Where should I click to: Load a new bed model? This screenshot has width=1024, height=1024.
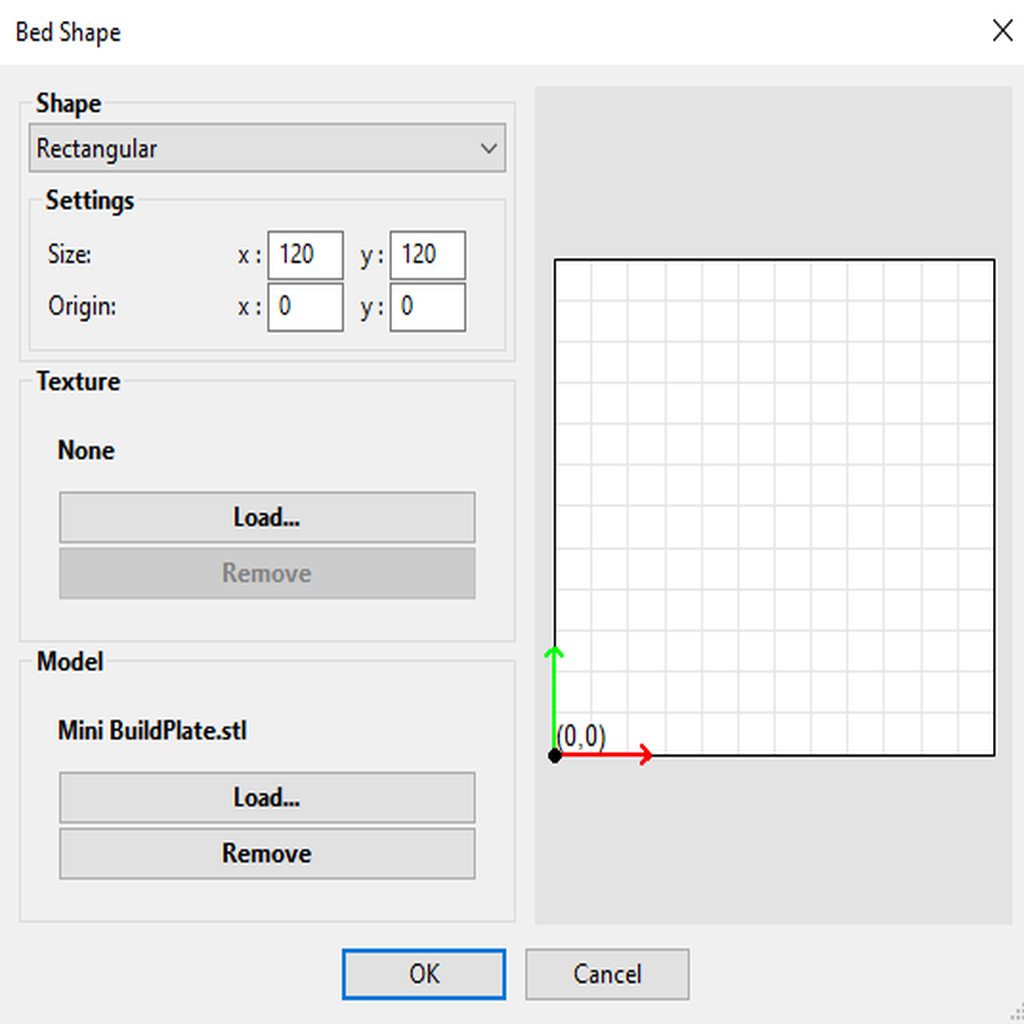pos(266,797)
